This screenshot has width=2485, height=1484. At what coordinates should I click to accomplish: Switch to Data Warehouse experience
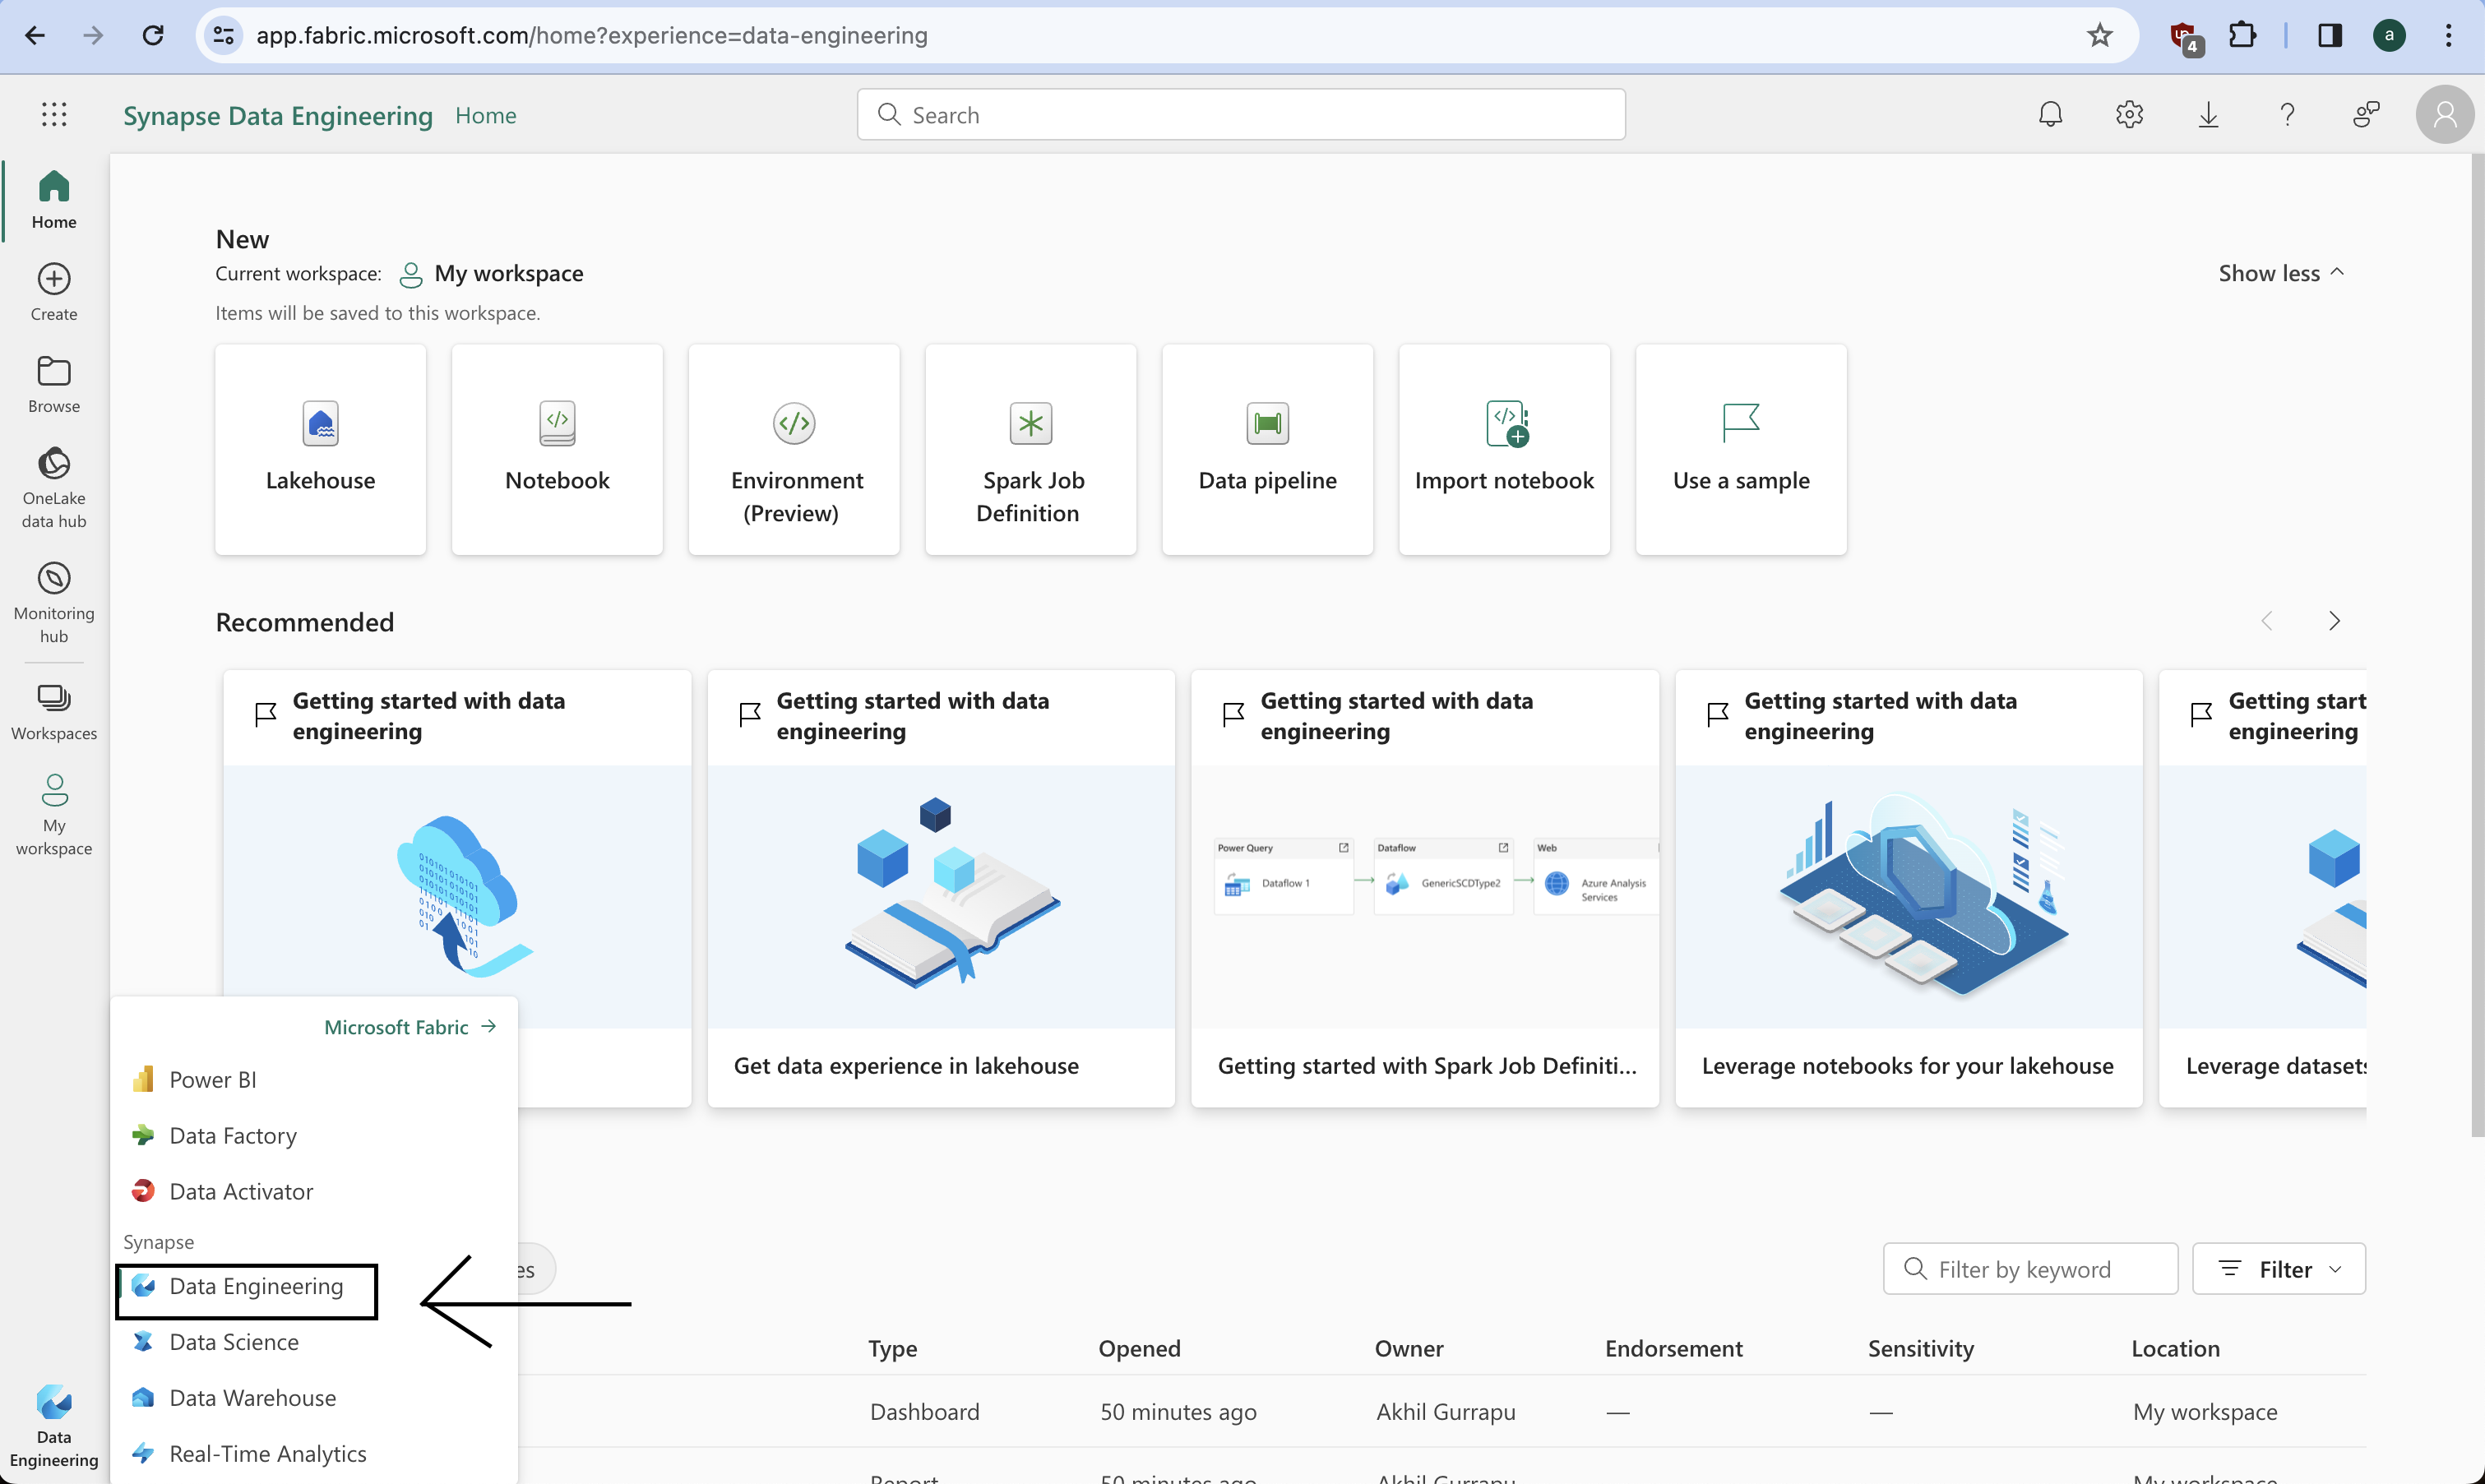[x=314, y=1398]
